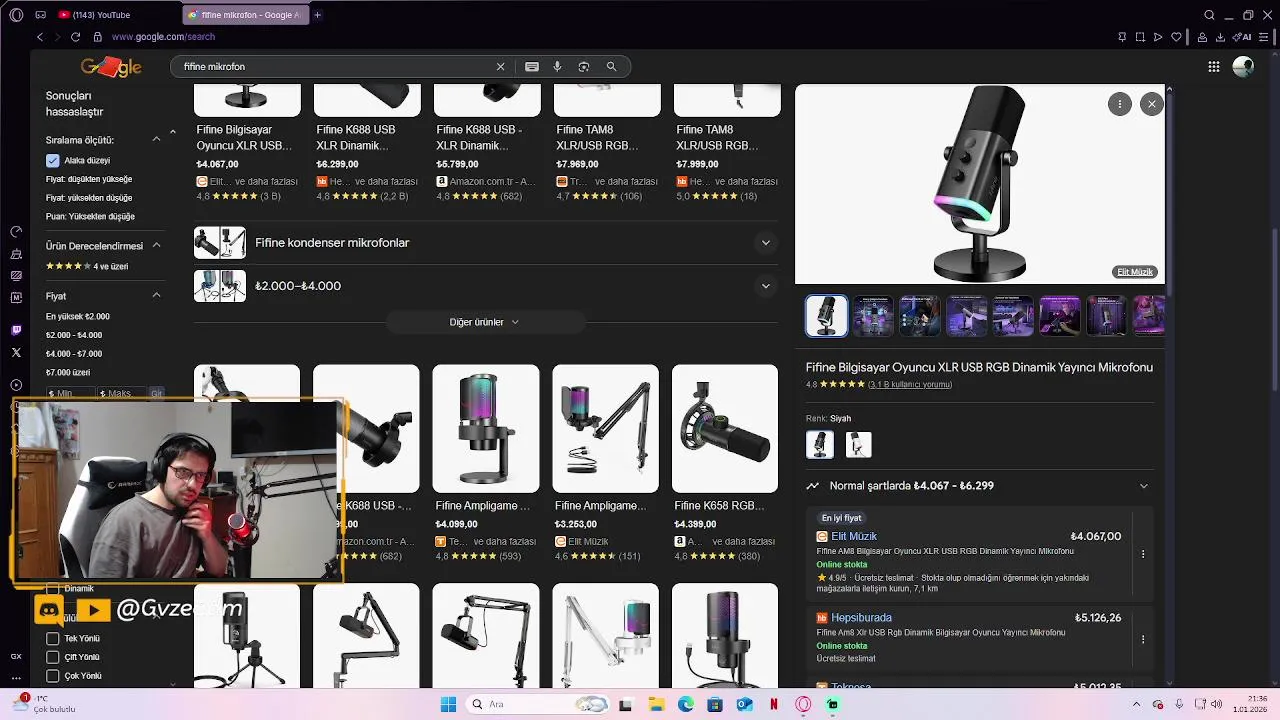Clear the search box with X
This screenshot has width=1280, height=720.
(x=501, y=67)
